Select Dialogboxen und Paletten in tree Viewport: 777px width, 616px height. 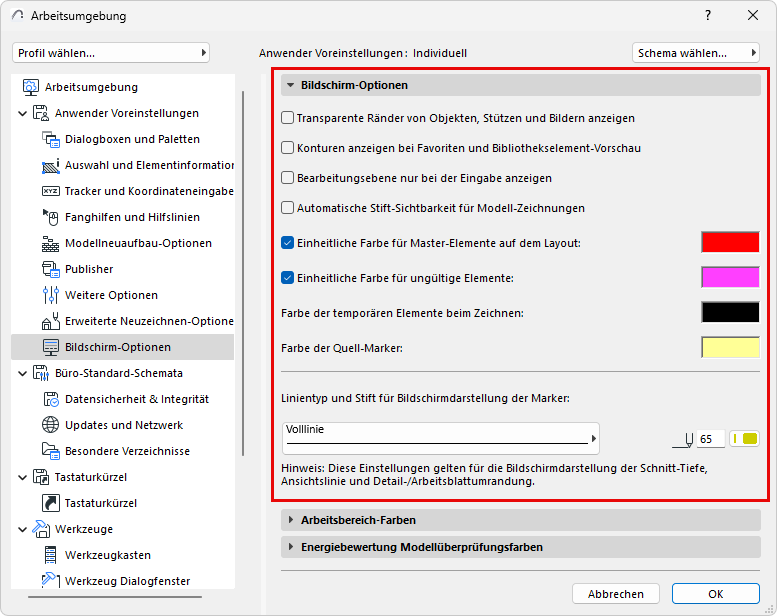click(x=132, y=139)
